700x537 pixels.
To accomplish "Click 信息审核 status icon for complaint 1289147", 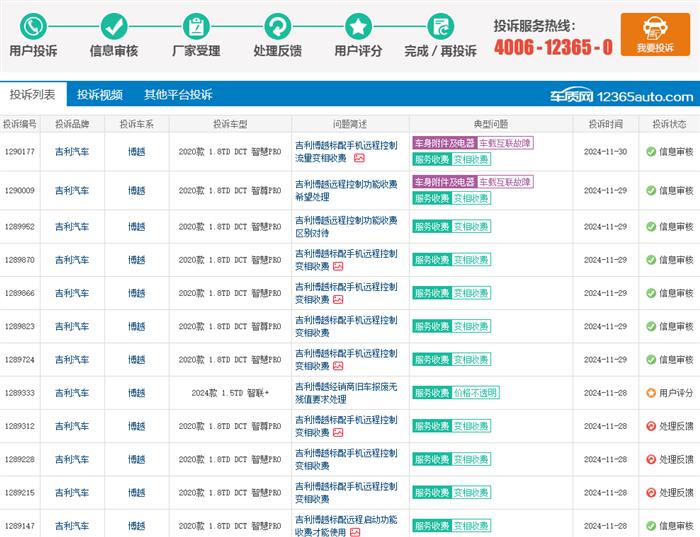I will pos(651,526).
